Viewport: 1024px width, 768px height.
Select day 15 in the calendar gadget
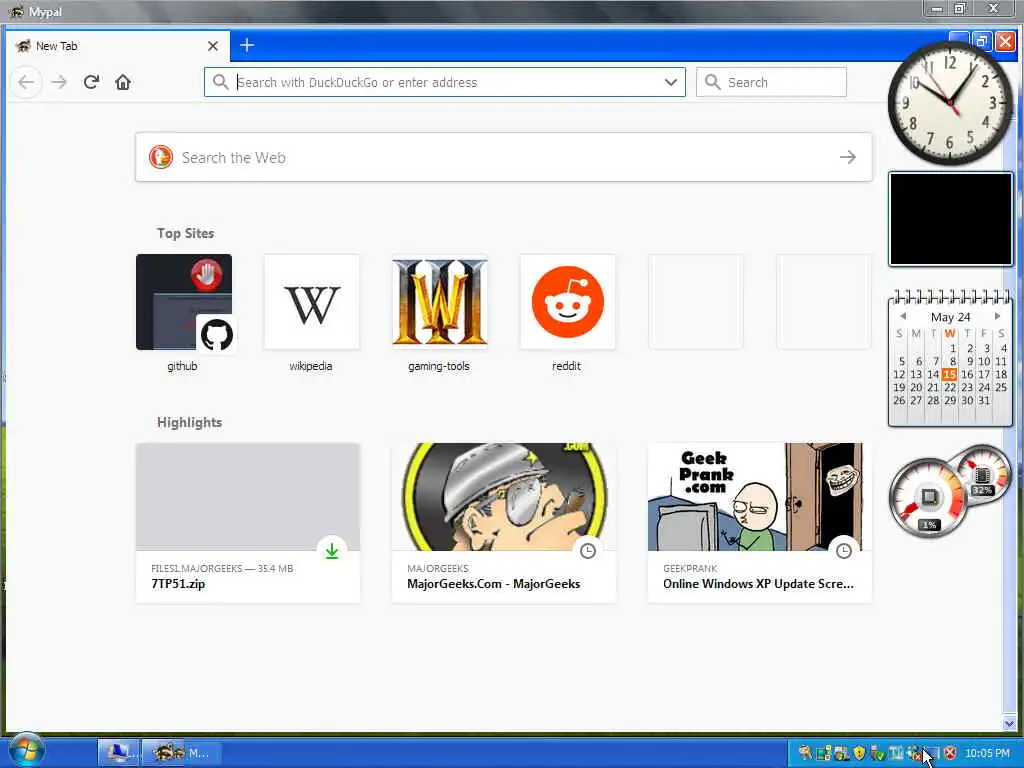(950, 374)
